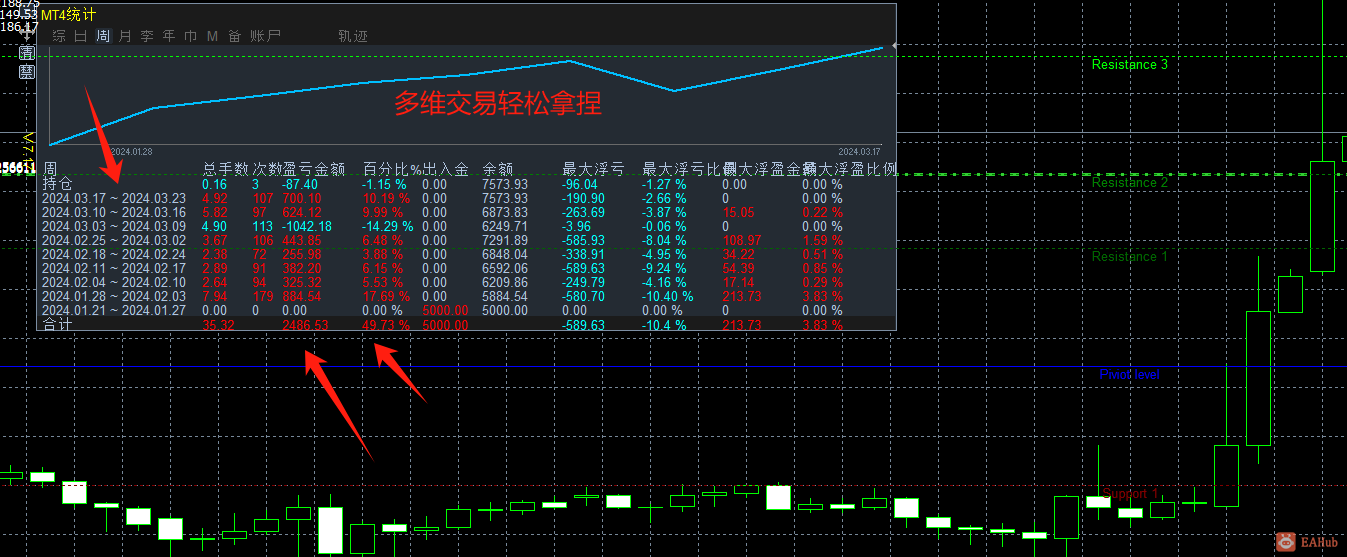Click the 总手数 column header
Image resolution: width=1347 pixels, height=557 pixels.
click(x=225, y=169)
